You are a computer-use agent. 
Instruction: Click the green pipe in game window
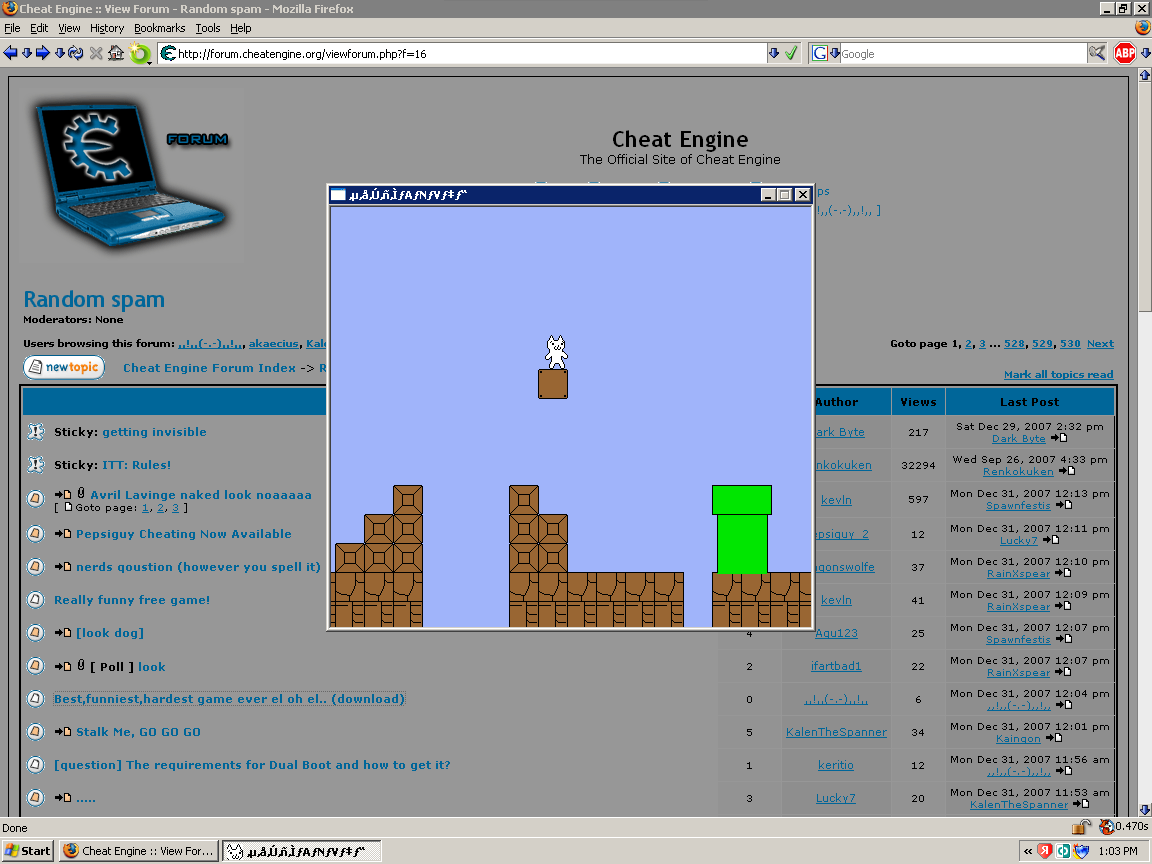pos(742,529)
